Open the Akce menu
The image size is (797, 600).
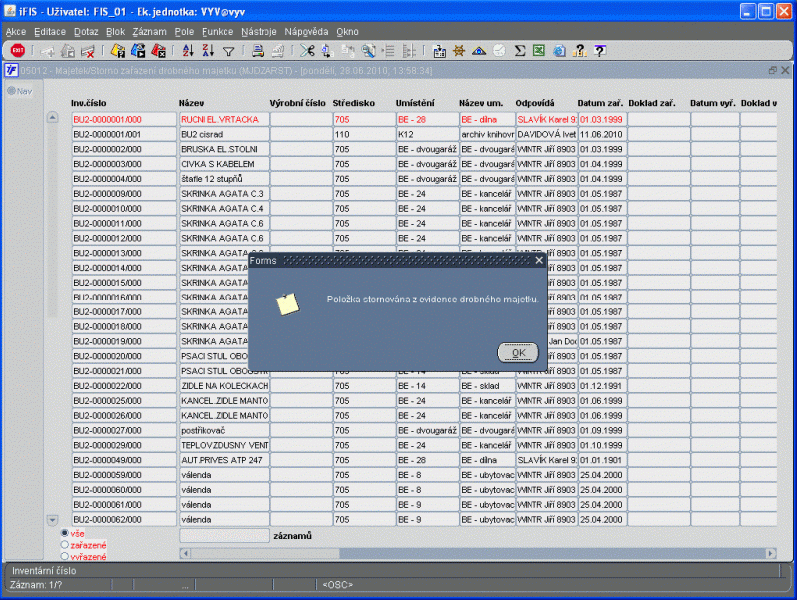[16, 32]
